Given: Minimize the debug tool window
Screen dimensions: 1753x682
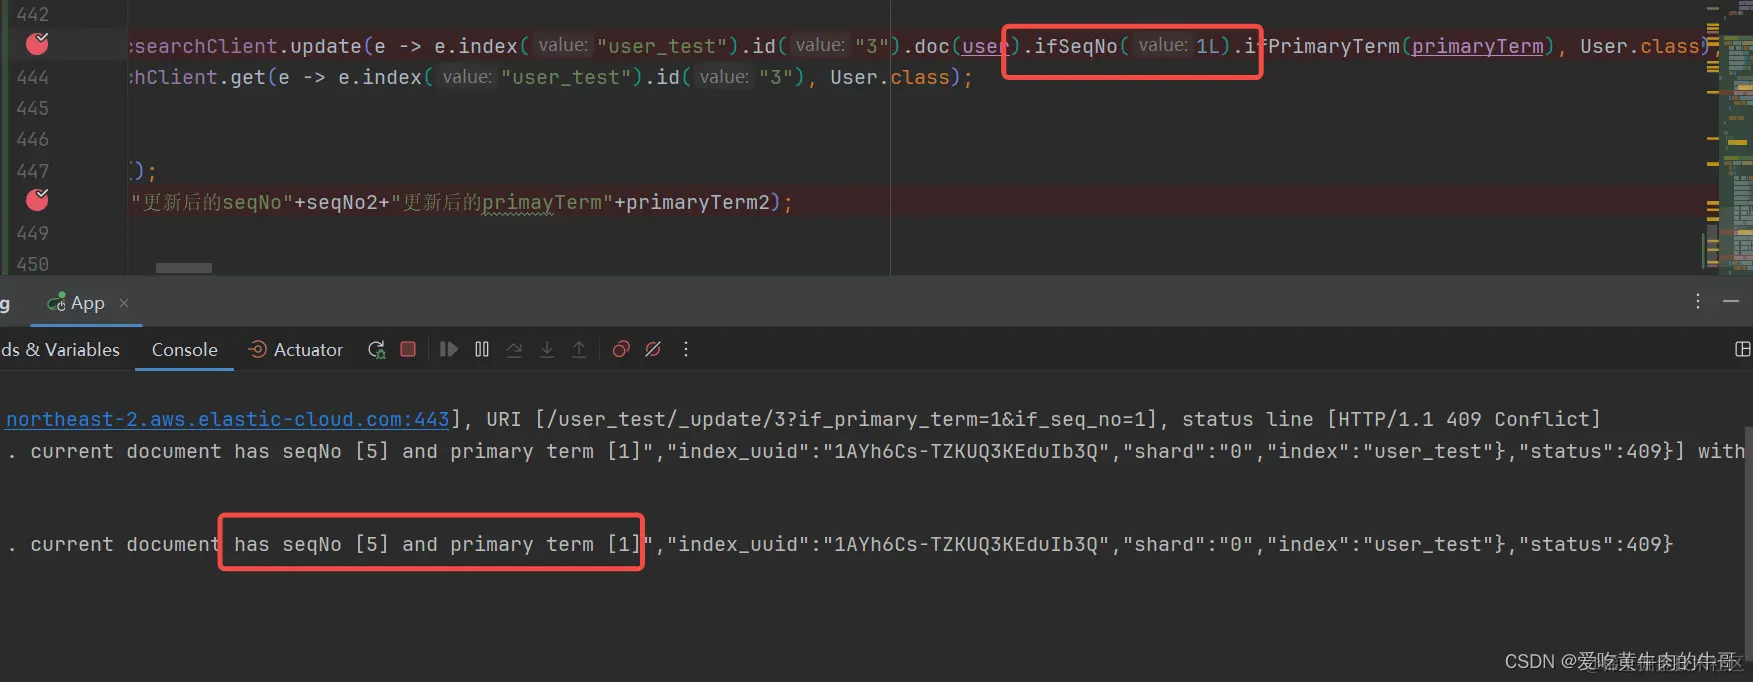Looking at the screenshot, I should (1731, 301).
